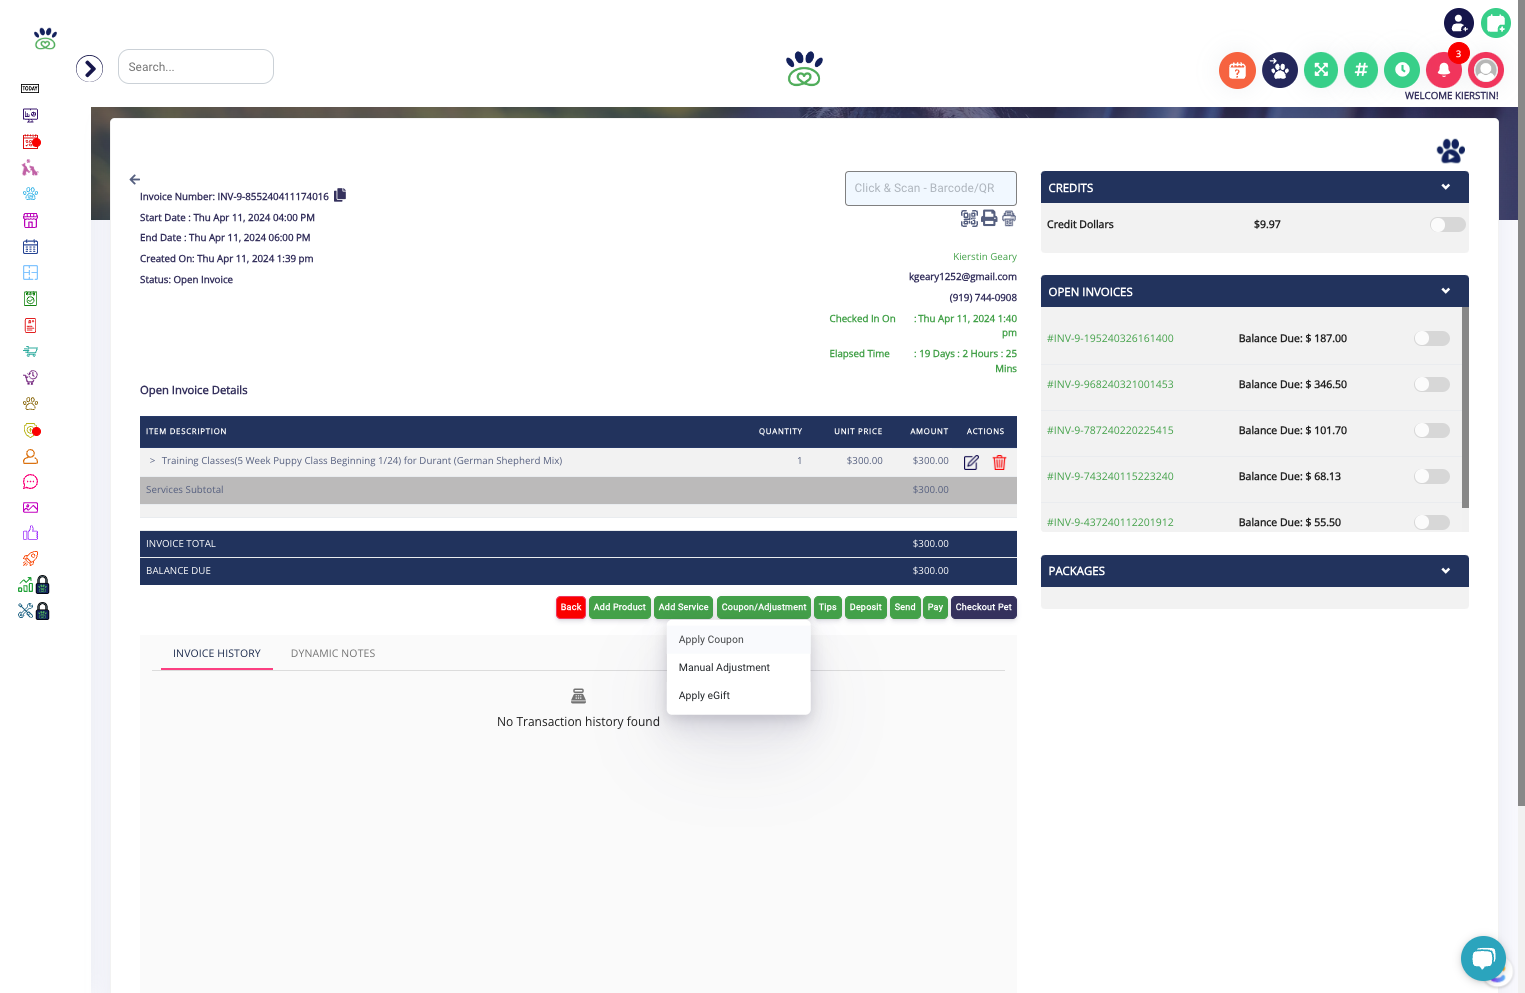Toggle invoice INV-9-787240220225415 switch
The image size is (1525, 993).
pos(1432,430)
